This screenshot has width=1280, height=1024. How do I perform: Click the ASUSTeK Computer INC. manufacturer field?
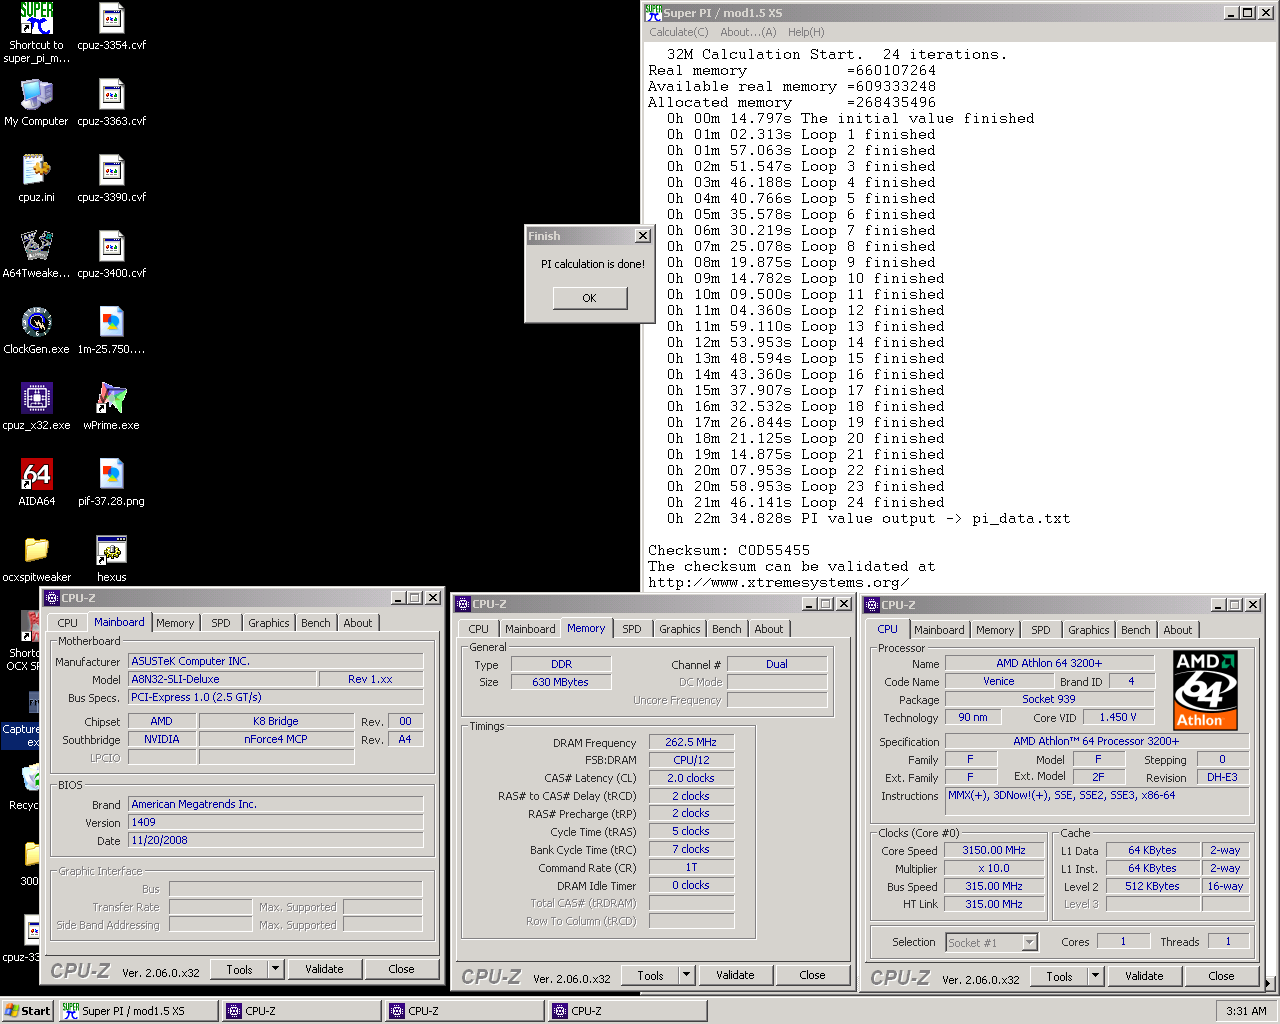[x=276, y=661]
